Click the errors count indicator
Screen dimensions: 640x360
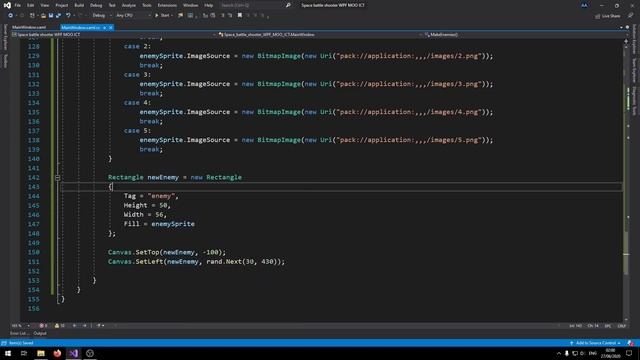[x=43, y=326]
